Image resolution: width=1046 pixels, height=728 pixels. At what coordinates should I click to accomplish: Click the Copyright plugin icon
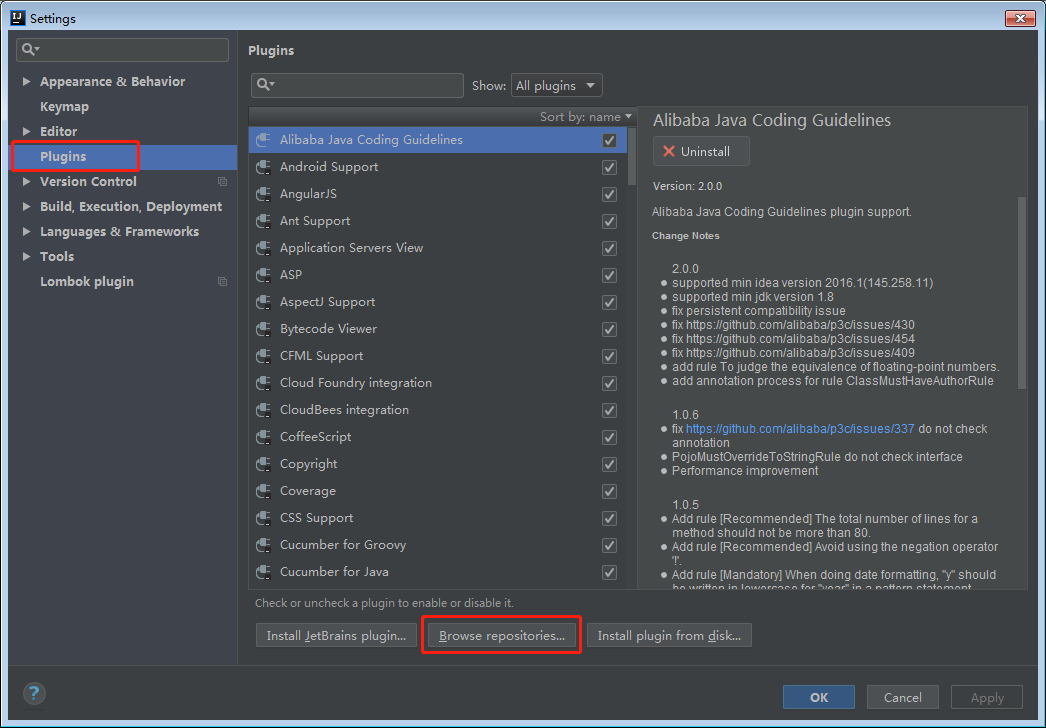tap(264, 464)
